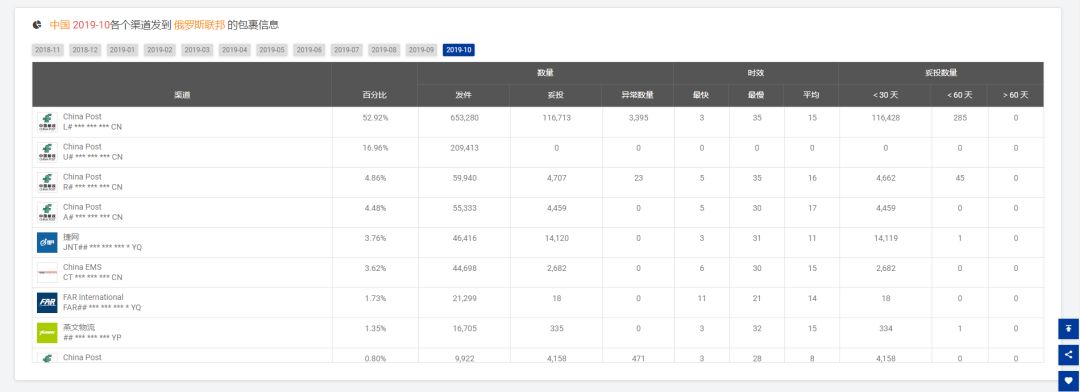Switch to the 2019-09 month tab
The height and width of the screenshot is (392, 1080).
[x=421, y=50]
